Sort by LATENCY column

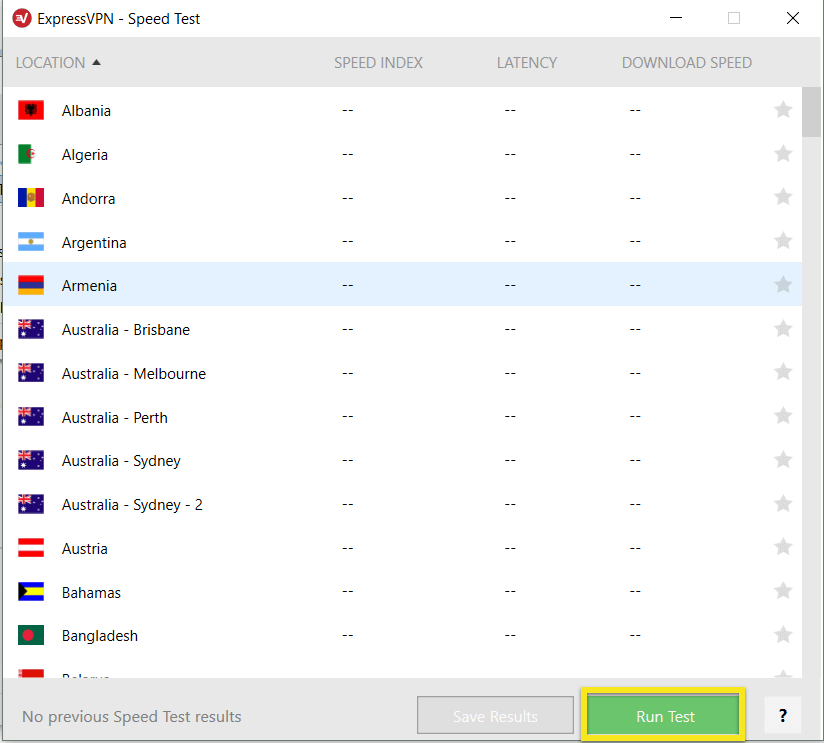(x=527, y=63)
